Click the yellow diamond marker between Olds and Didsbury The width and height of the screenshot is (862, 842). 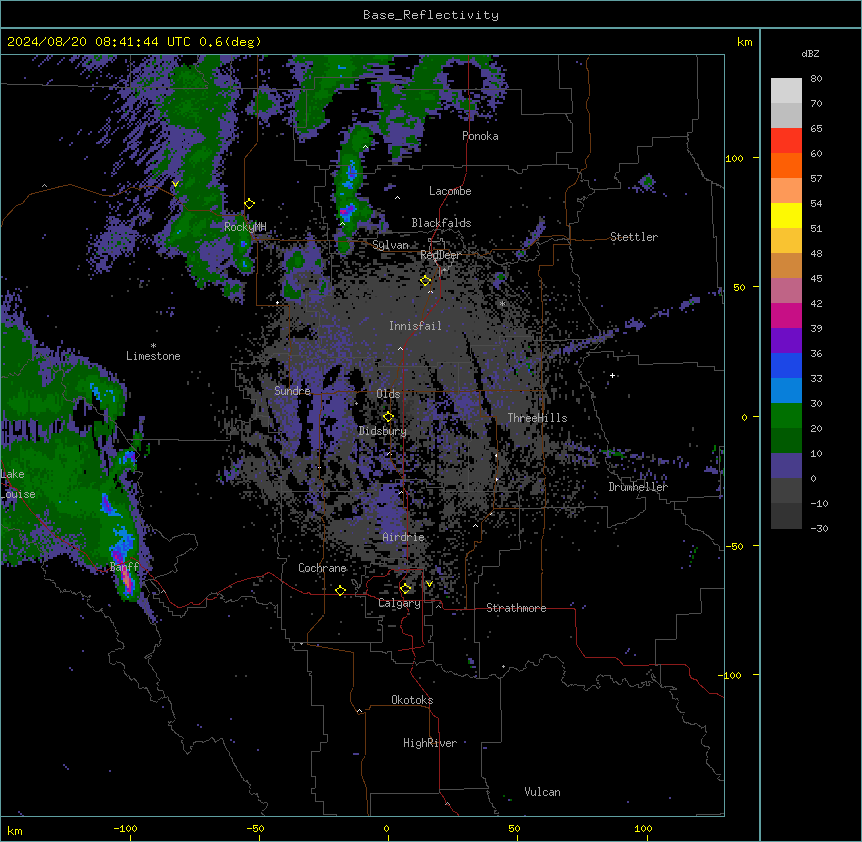(x=388, y=417)
